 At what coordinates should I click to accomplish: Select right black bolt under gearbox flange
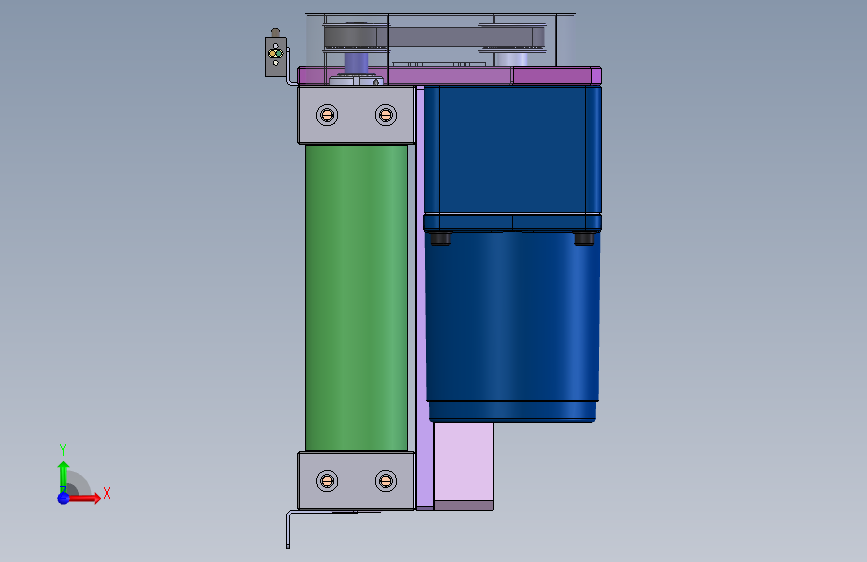(x=584, y=238)
